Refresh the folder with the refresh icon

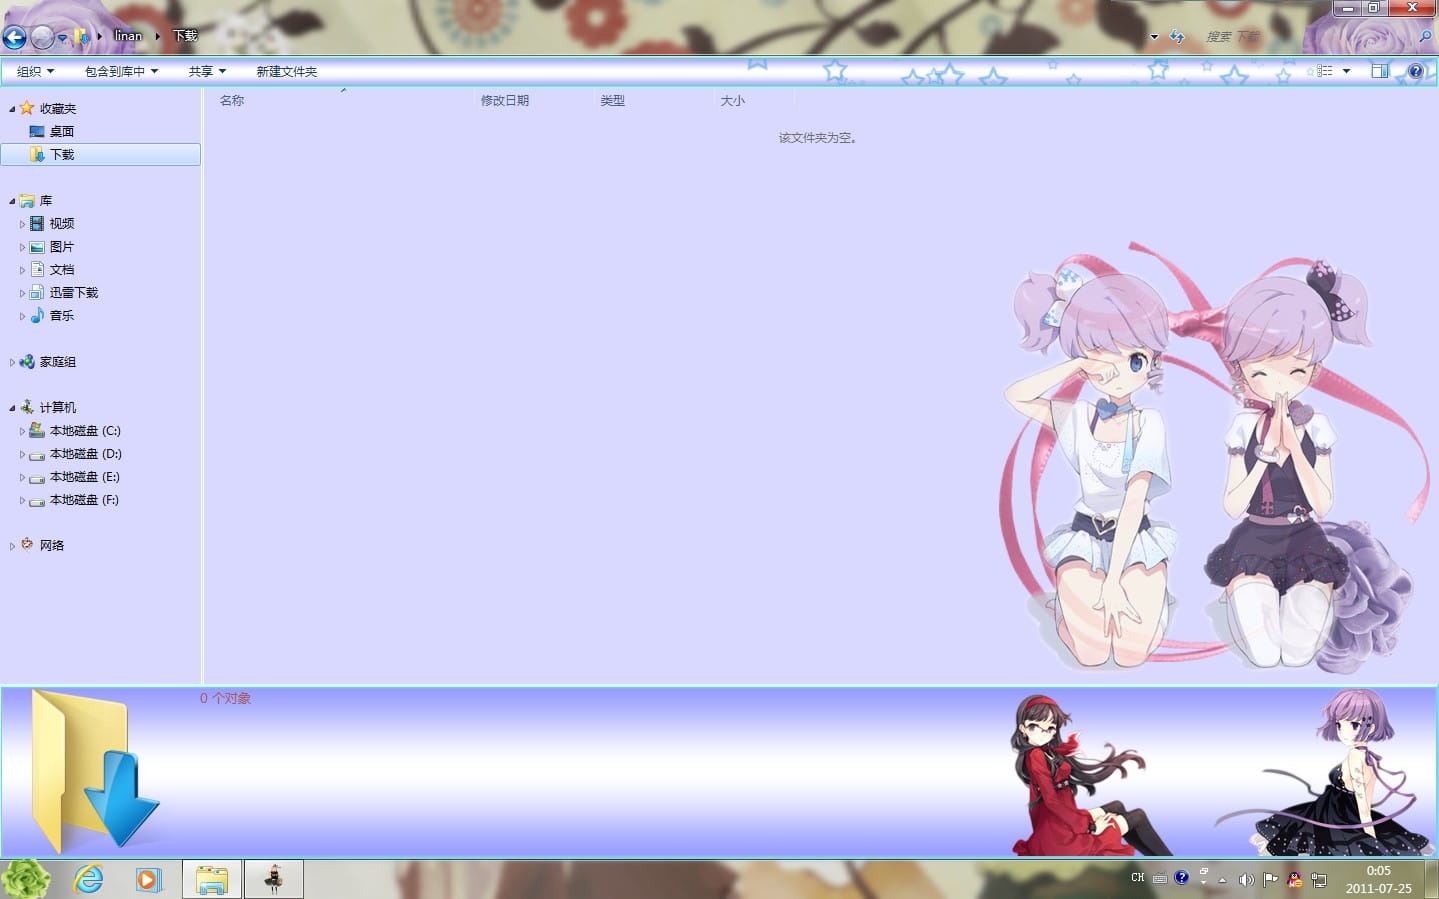(x=1177, y=37)
